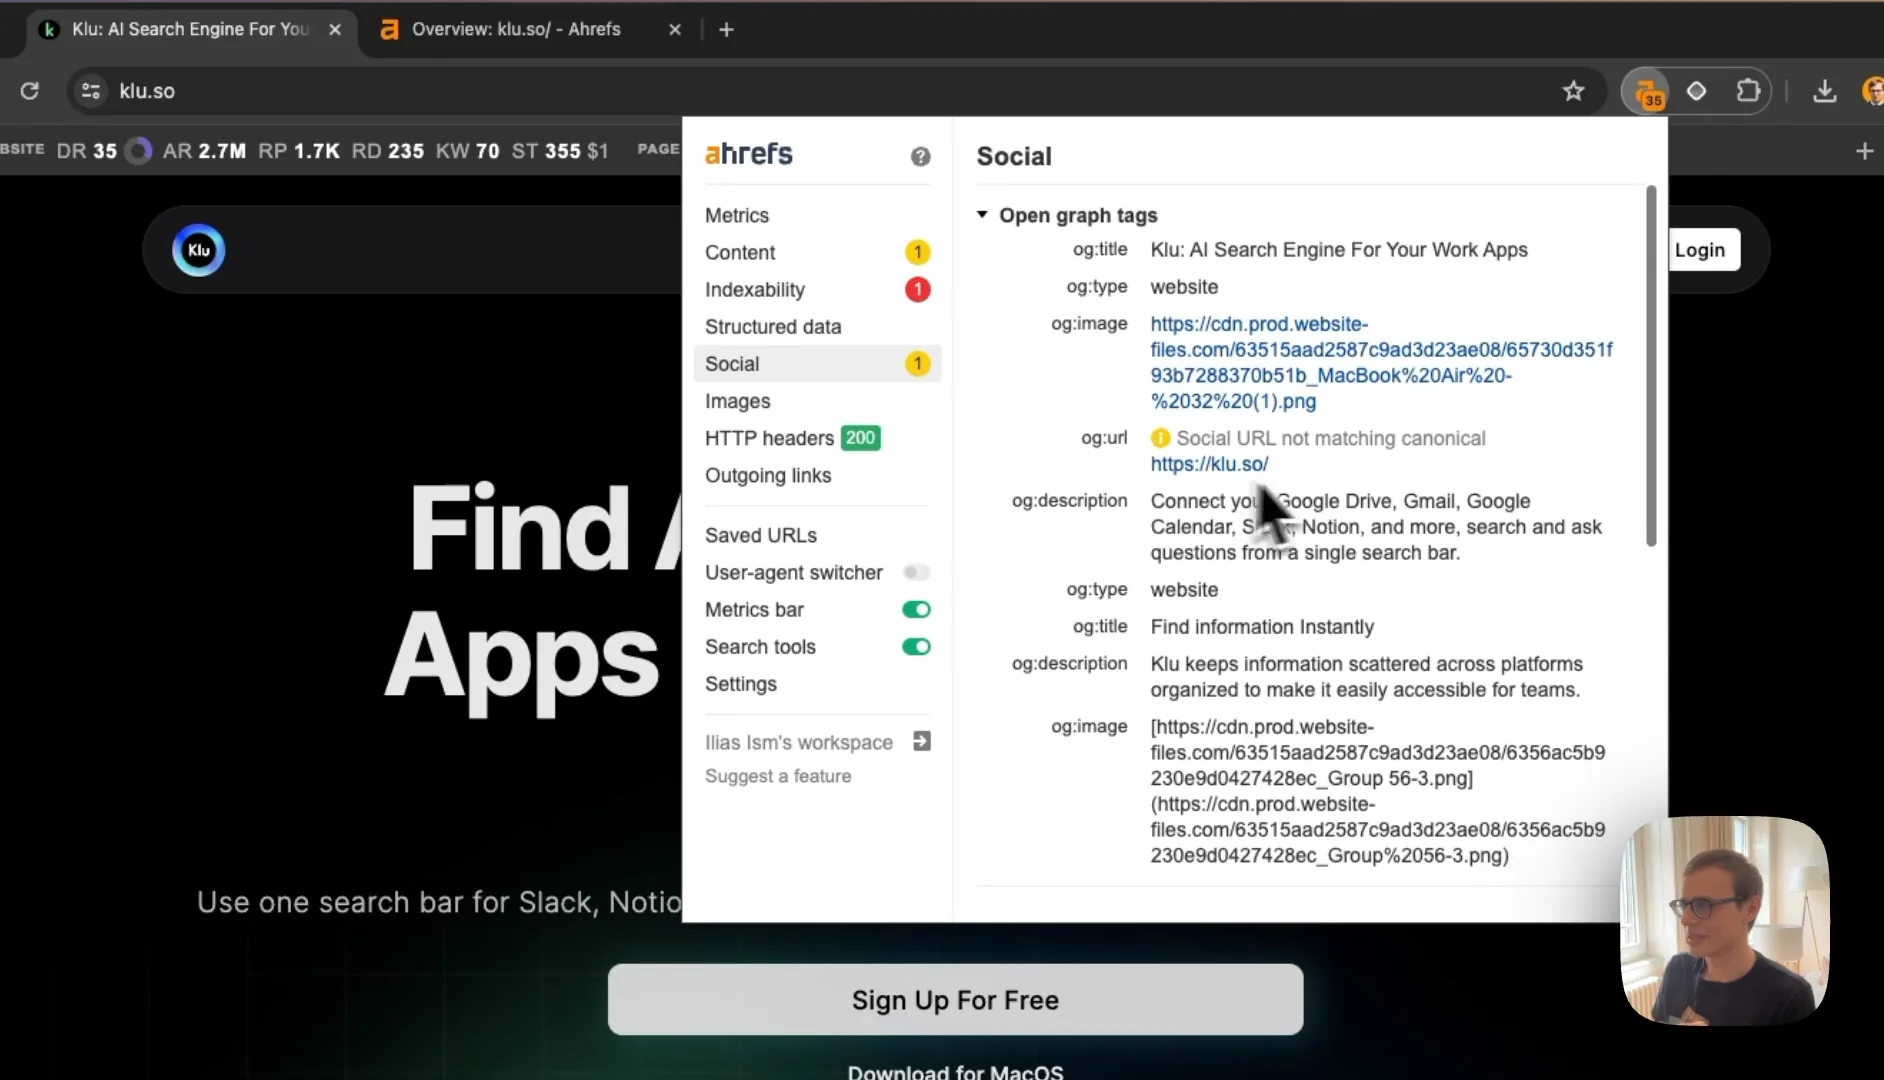The width and height of the screenshot is (1884, 1080).
Task: Open a new browser tab
Action: (726, 29)
